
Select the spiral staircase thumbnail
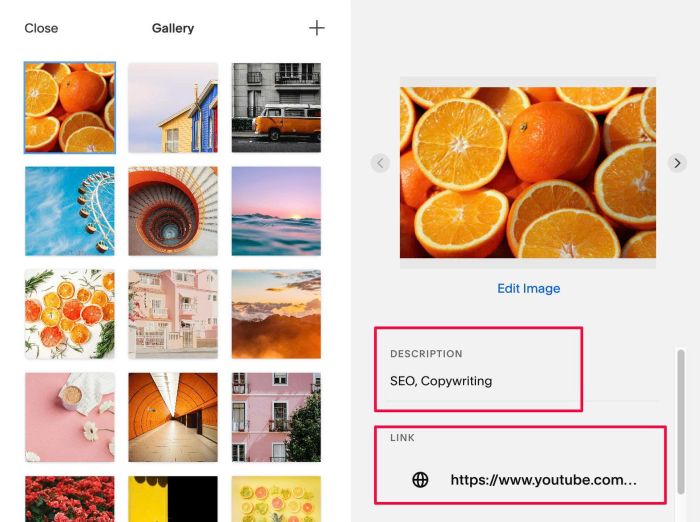pos(173,211)
